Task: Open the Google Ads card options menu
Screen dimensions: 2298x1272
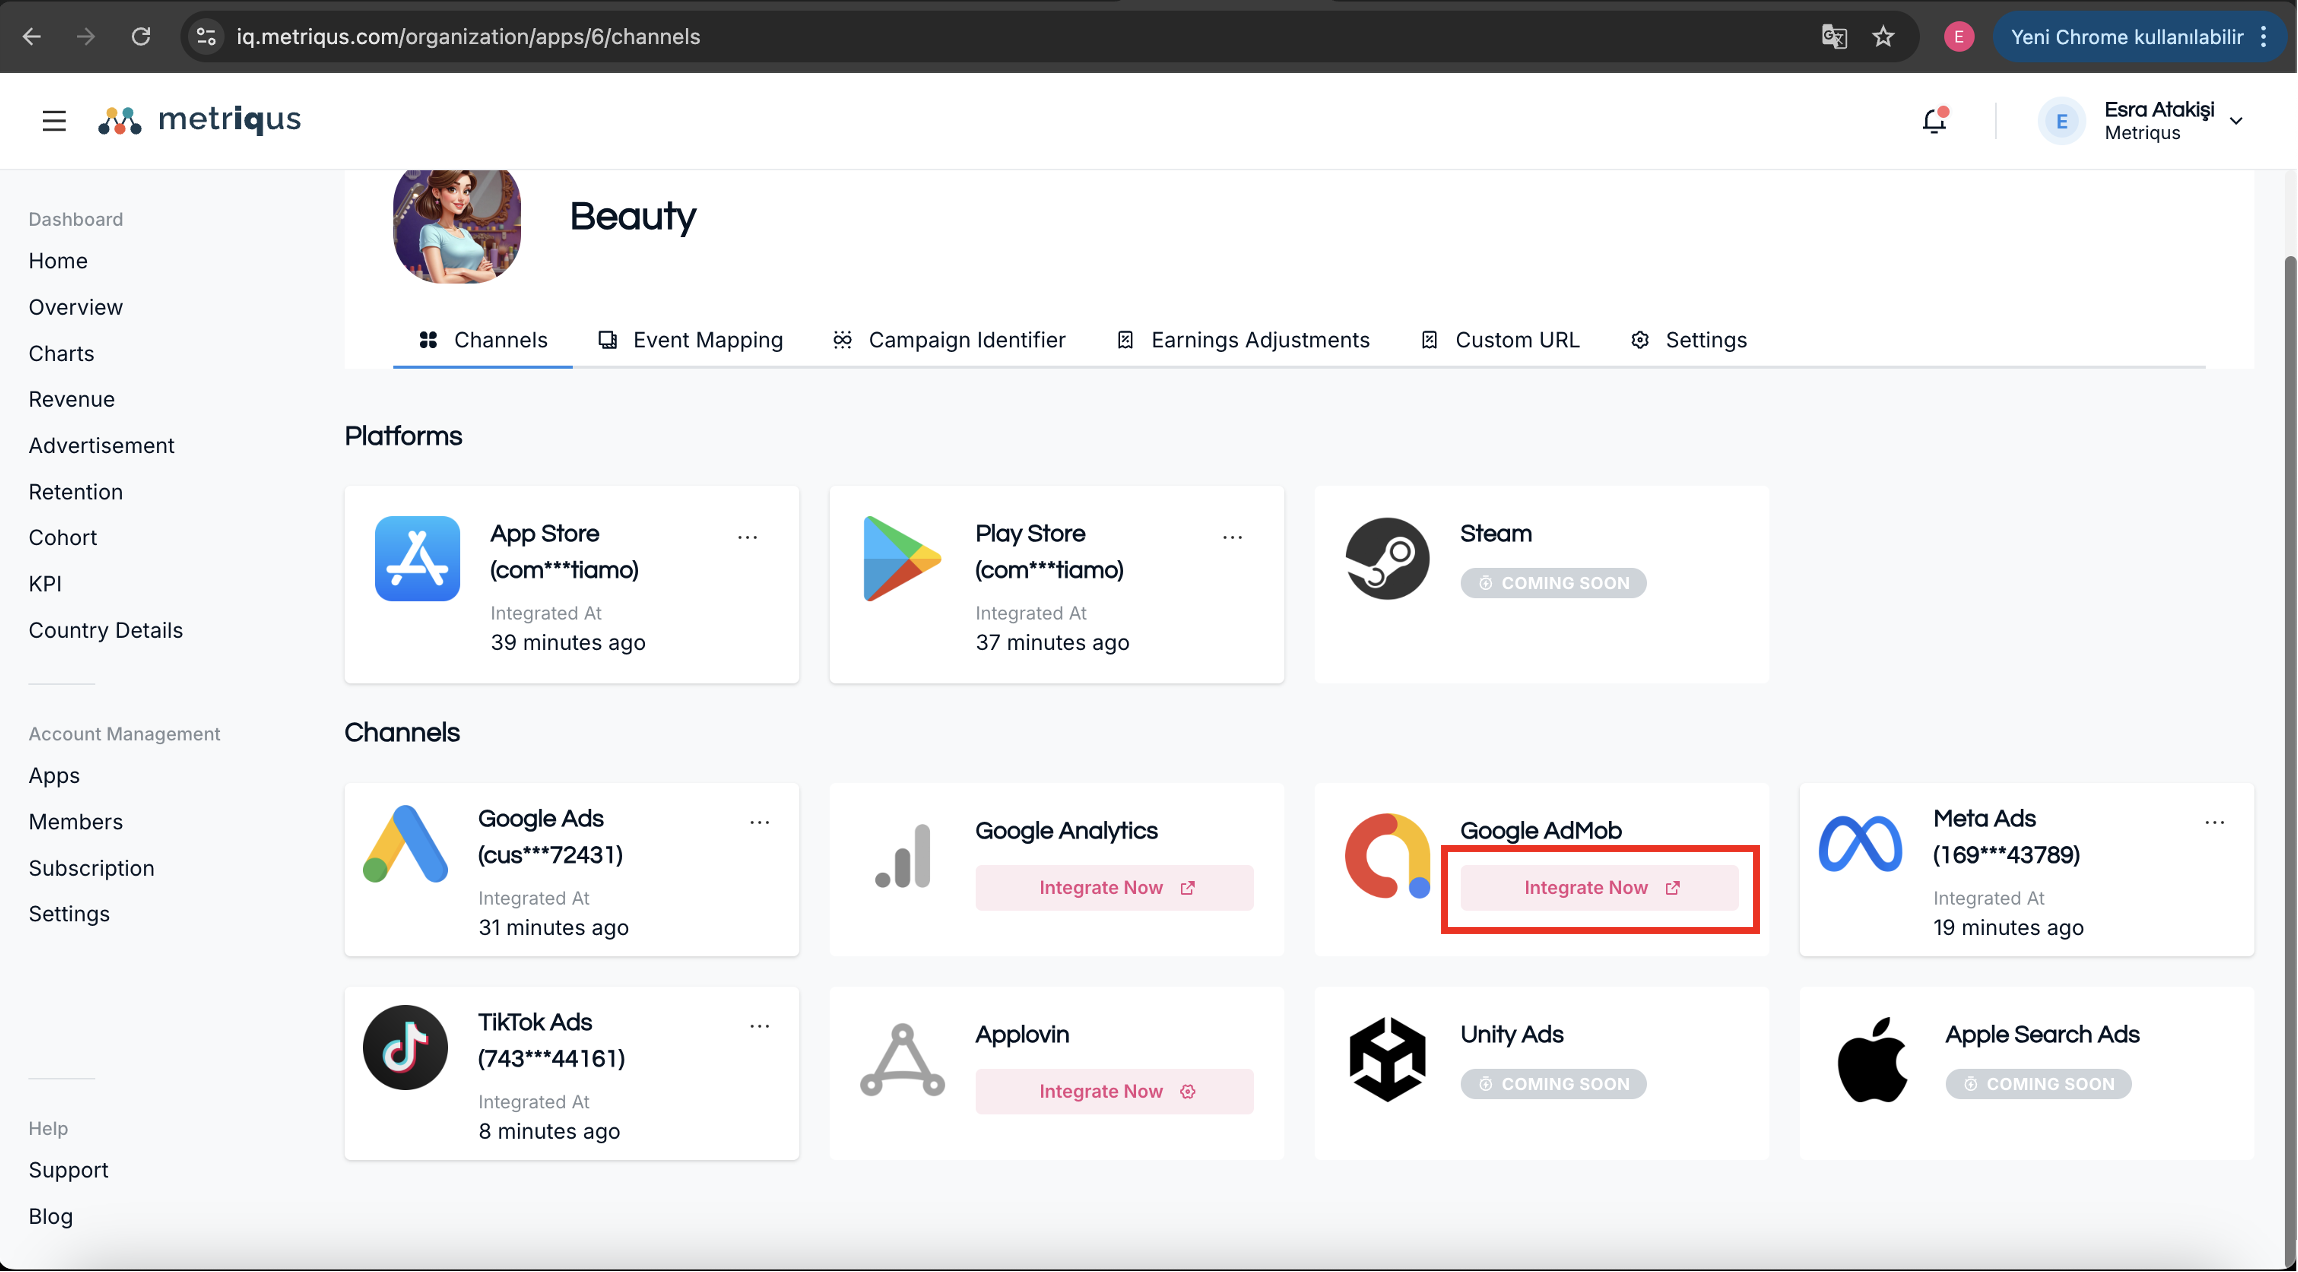Action: 759,823
